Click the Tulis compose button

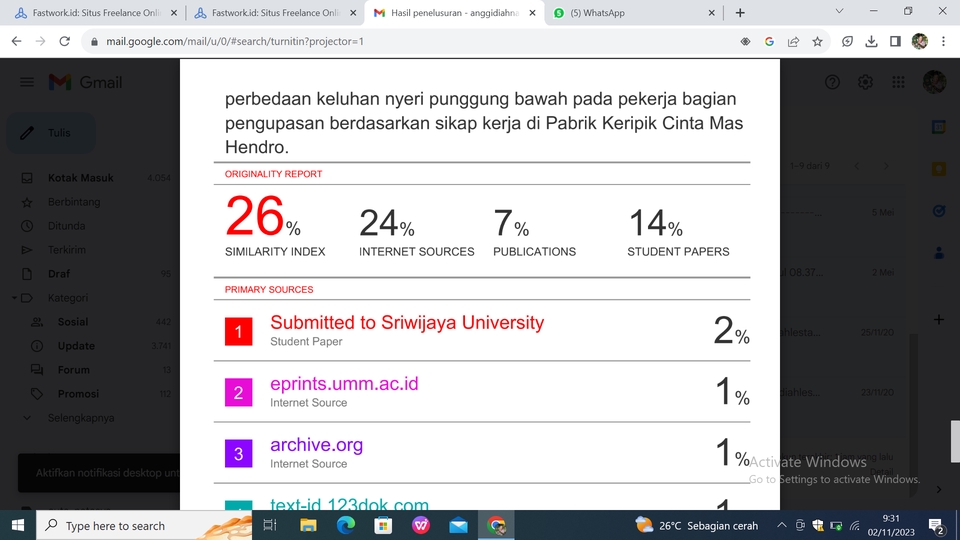[x=51, y=133]
